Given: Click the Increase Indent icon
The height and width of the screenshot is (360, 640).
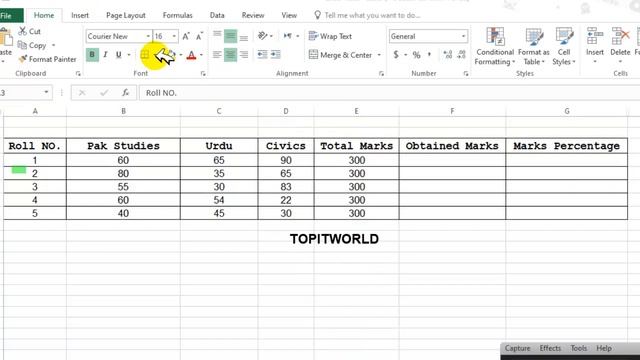Looking at the screenshot, I should [276, 55].
